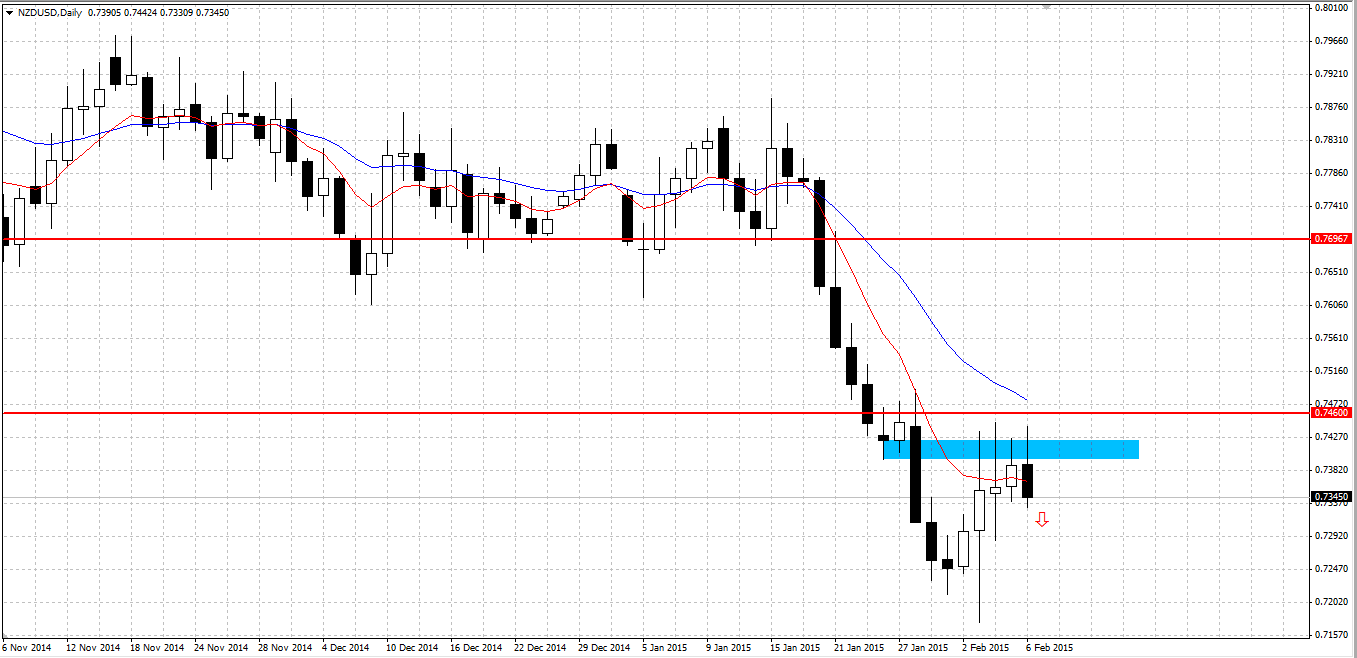Screen dimensions: 1357x658
Task: Click the 28 Nov 2014 date label
Action: (285, 648)
